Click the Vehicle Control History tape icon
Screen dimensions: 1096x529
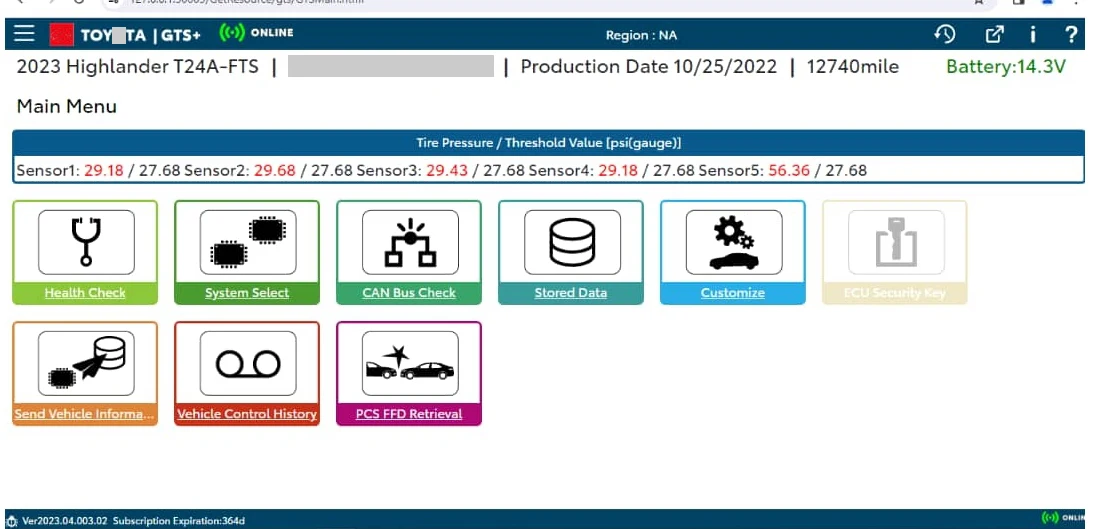248,363
